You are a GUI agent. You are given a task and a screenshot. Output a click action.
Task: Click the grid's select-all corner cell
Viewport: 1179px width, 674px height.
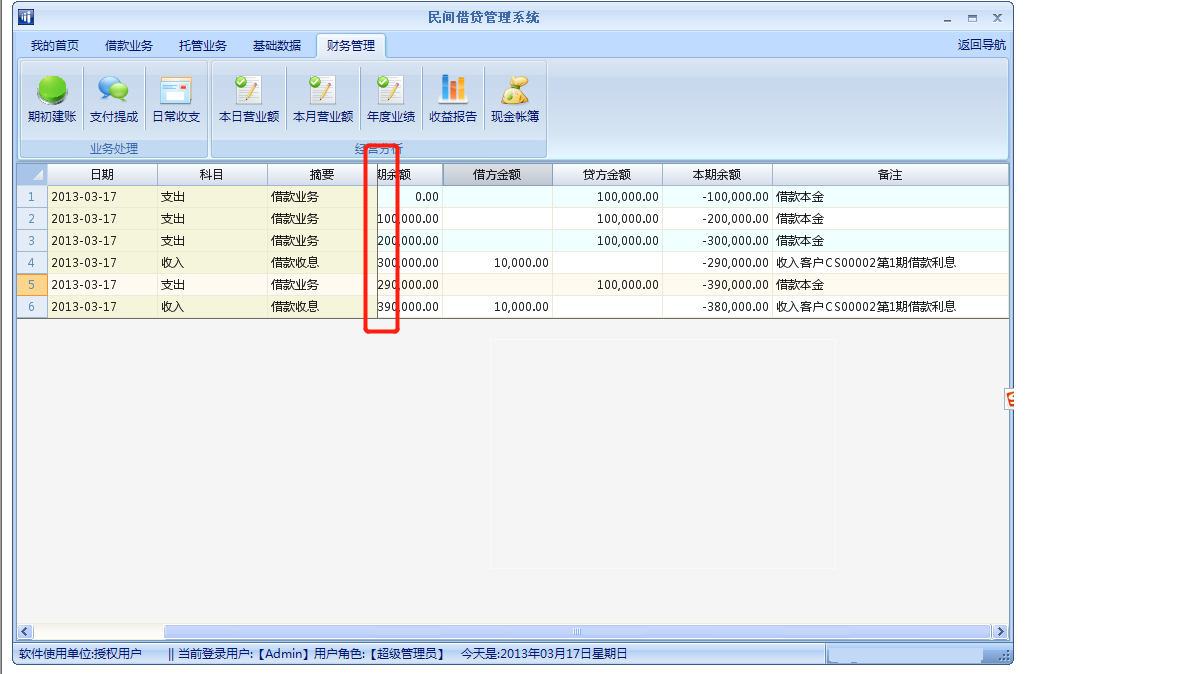pos(32,175)
